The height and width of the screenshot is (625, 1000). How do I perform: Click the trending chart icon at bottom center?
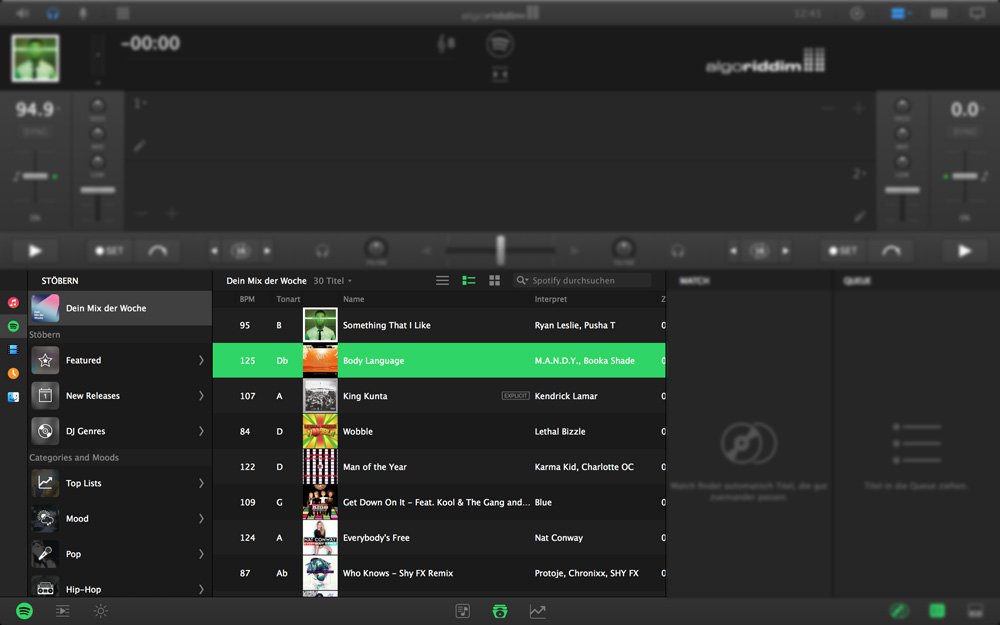[538, 611]
